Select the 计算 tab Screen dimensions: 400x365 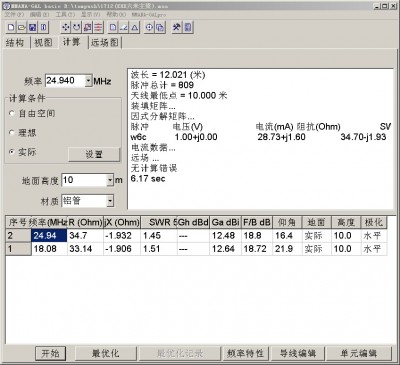[x=72, y=42]
